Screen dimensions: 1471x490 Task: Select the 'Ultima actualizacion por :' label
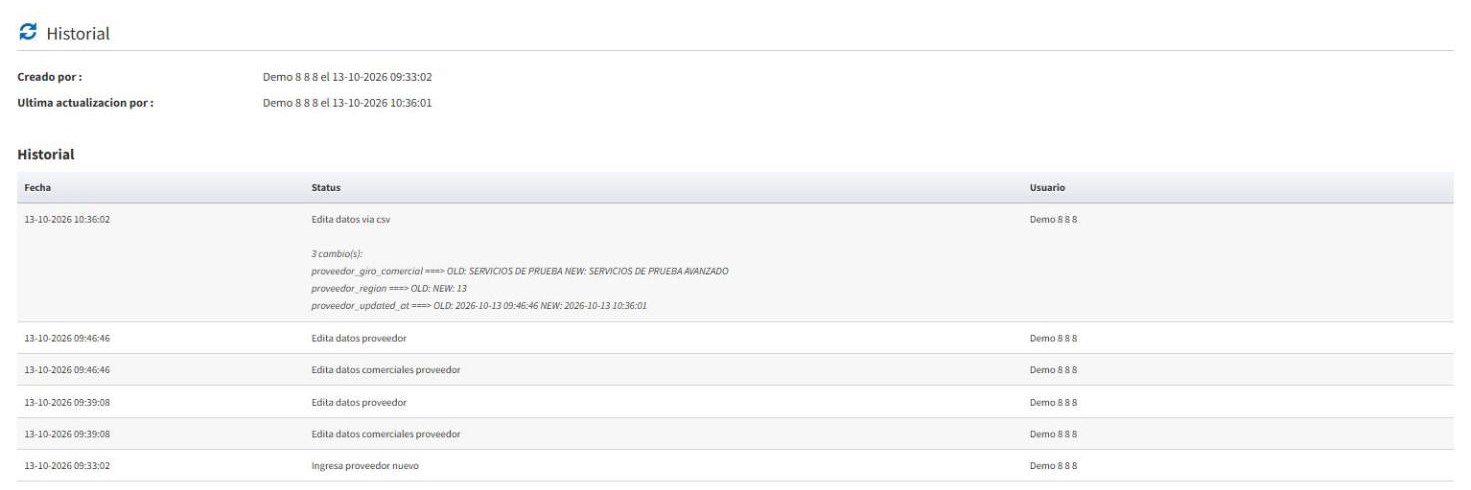coord(86,102)
